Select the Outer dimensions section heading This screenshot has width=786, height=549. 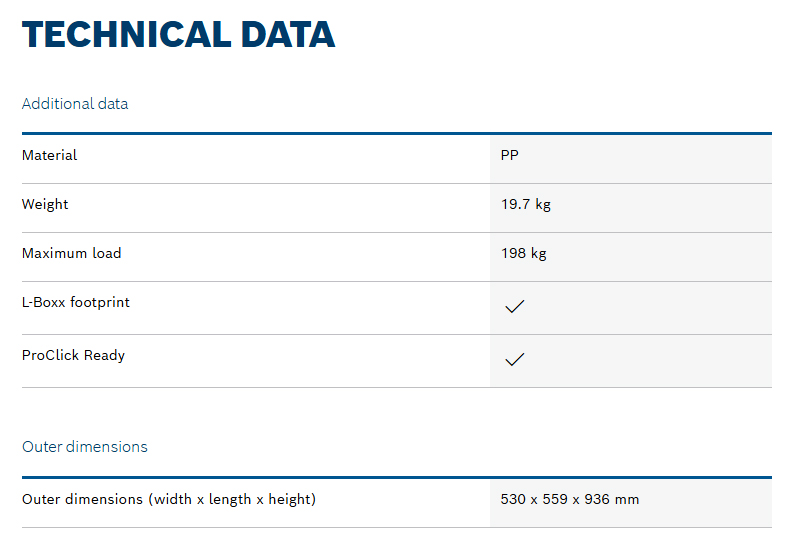(x=85, y=447)
